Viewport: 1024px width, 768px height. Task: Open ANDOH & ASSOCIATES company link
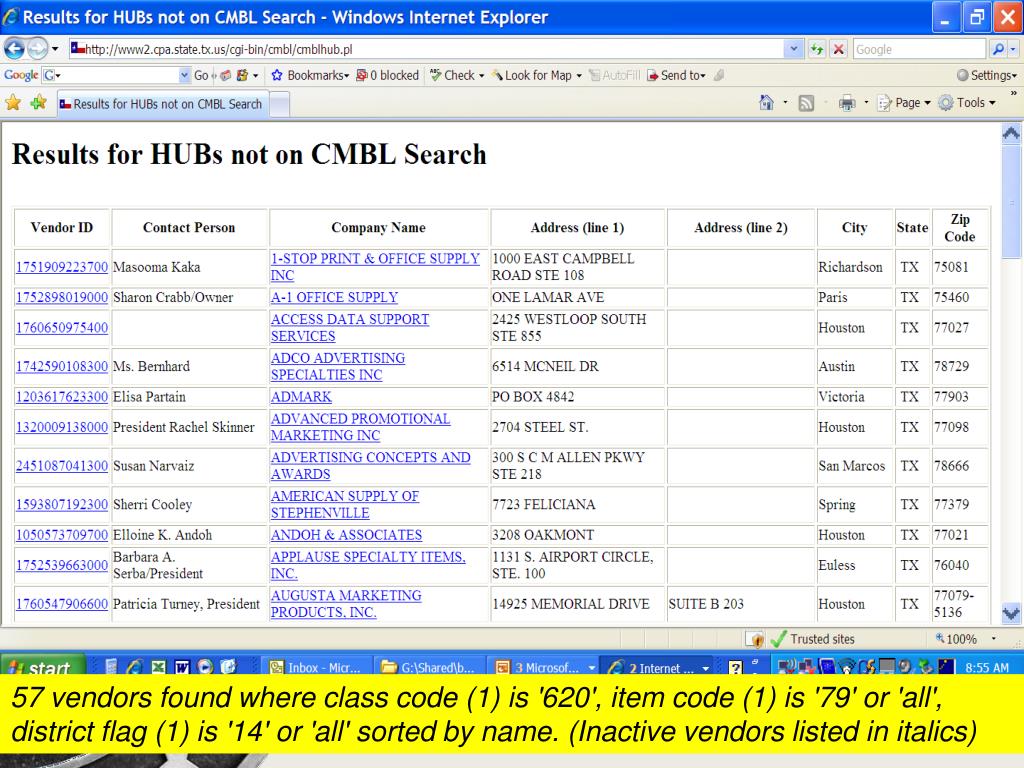[346, 535]
